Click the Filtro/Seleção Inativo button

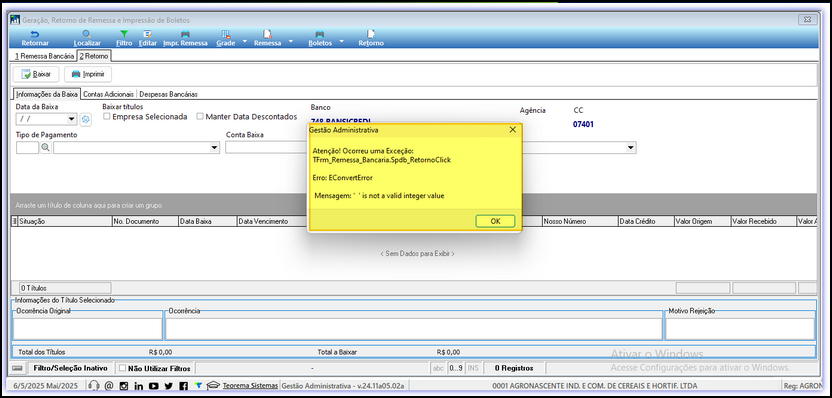(x=70, y=368)
